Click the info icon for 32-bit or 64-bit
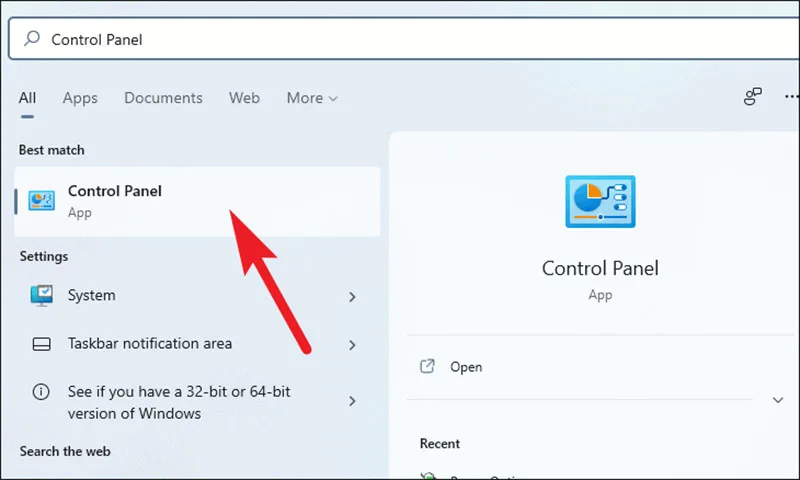The height and width of the screenshot is (480, 800). coord(41,392)
